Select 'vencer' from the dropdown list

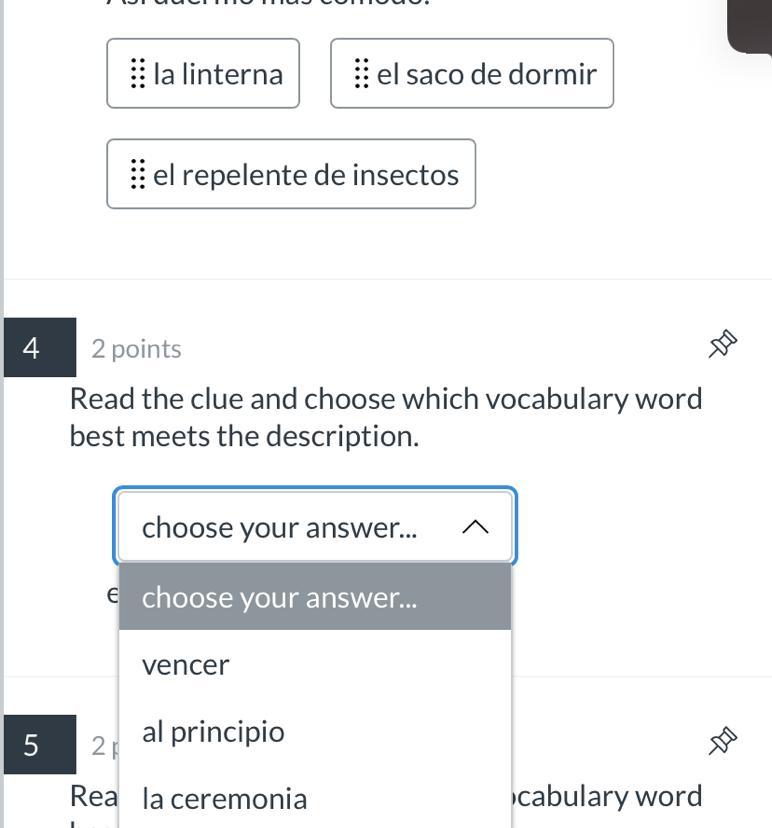tap(186, 665)
